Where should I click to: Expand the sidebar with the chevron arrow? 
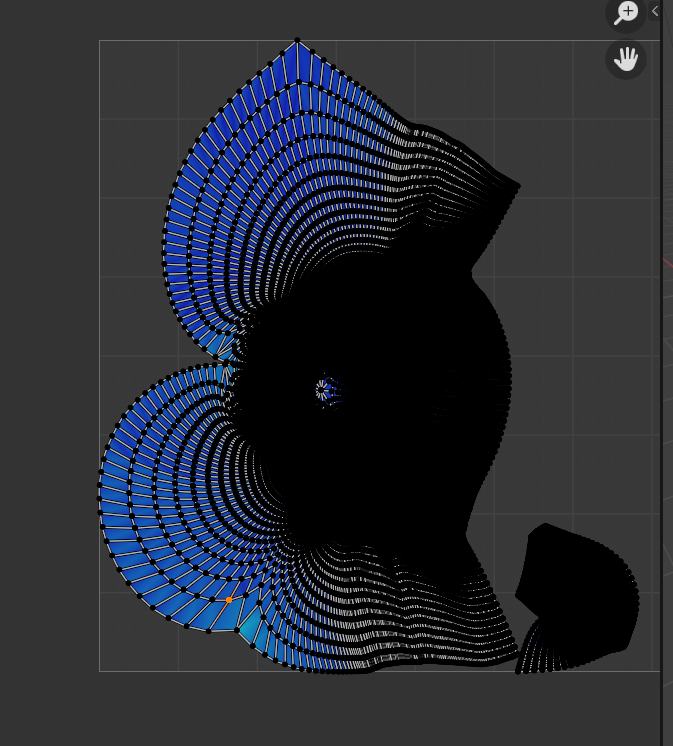tap(655, 11)
